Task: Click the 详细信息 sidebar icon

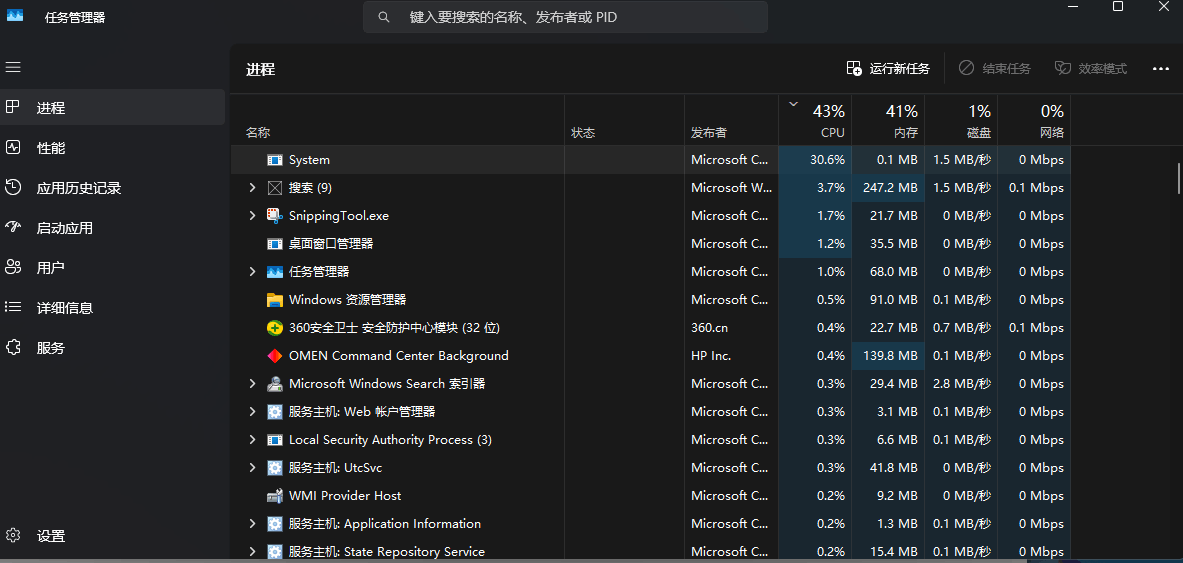Action: [13, 307]
